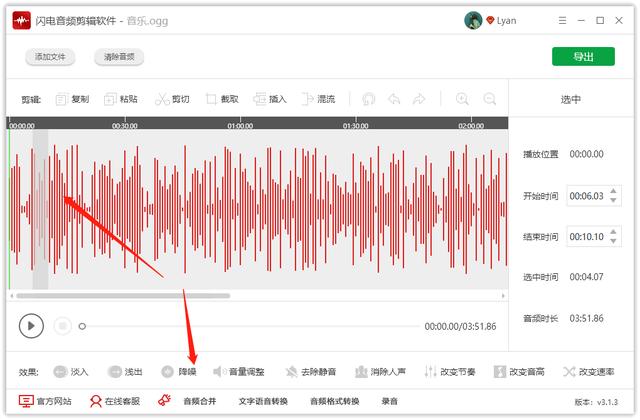Click the gray selected region in waveform
Viewport: 640px width, 420px height.
[40, 209]
